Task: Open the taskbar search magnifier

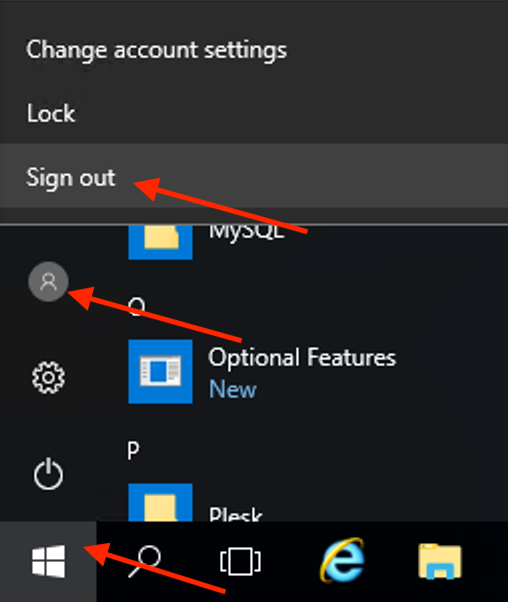Action: [x=145, y=561]
